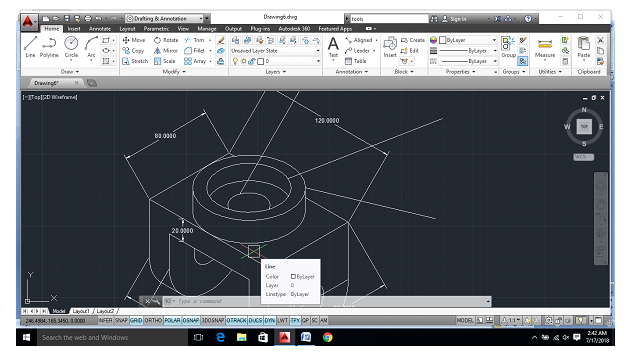
Task: Switch to the Parametric ribbon tab
Action: click(x=156, y=29)
